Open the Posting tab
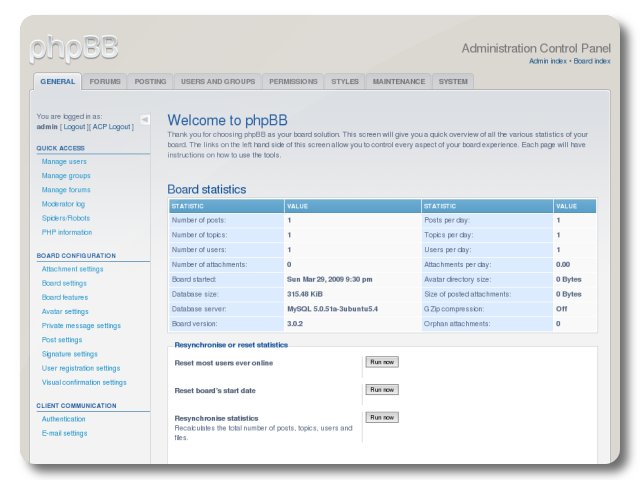Image resolution: width=640 pixels, height=480 pixels. (x=150, y=82)
